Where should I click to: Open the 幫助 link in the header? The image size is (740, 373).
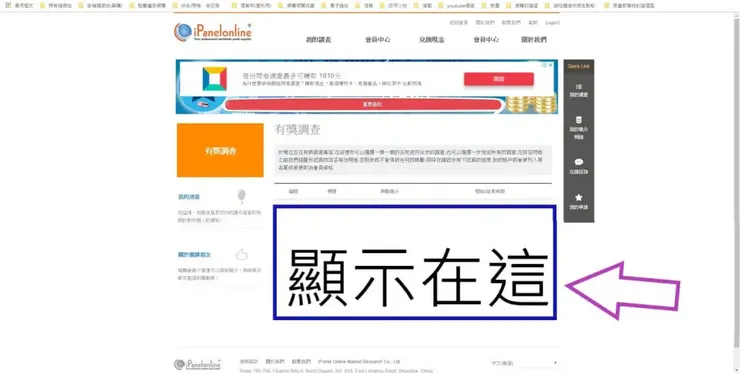click(x=533, y=23)
